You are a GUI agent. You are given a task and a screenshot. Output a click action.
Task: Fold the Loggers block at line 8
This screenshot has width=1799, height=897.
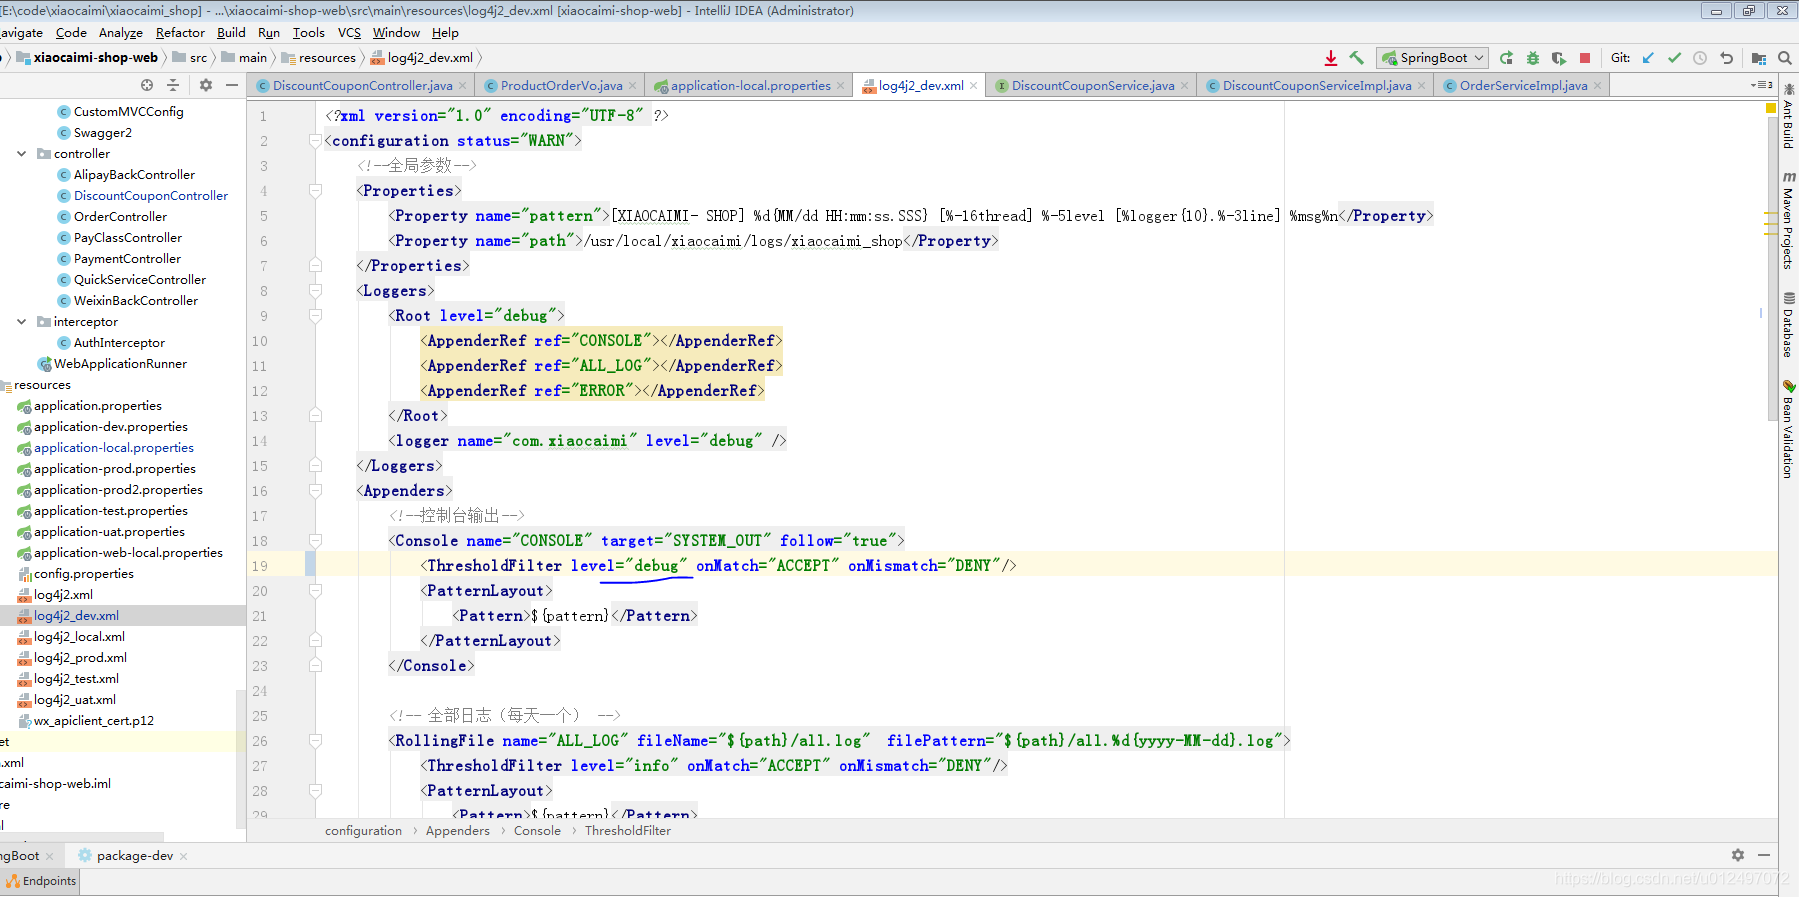click(x=315, y=291)
